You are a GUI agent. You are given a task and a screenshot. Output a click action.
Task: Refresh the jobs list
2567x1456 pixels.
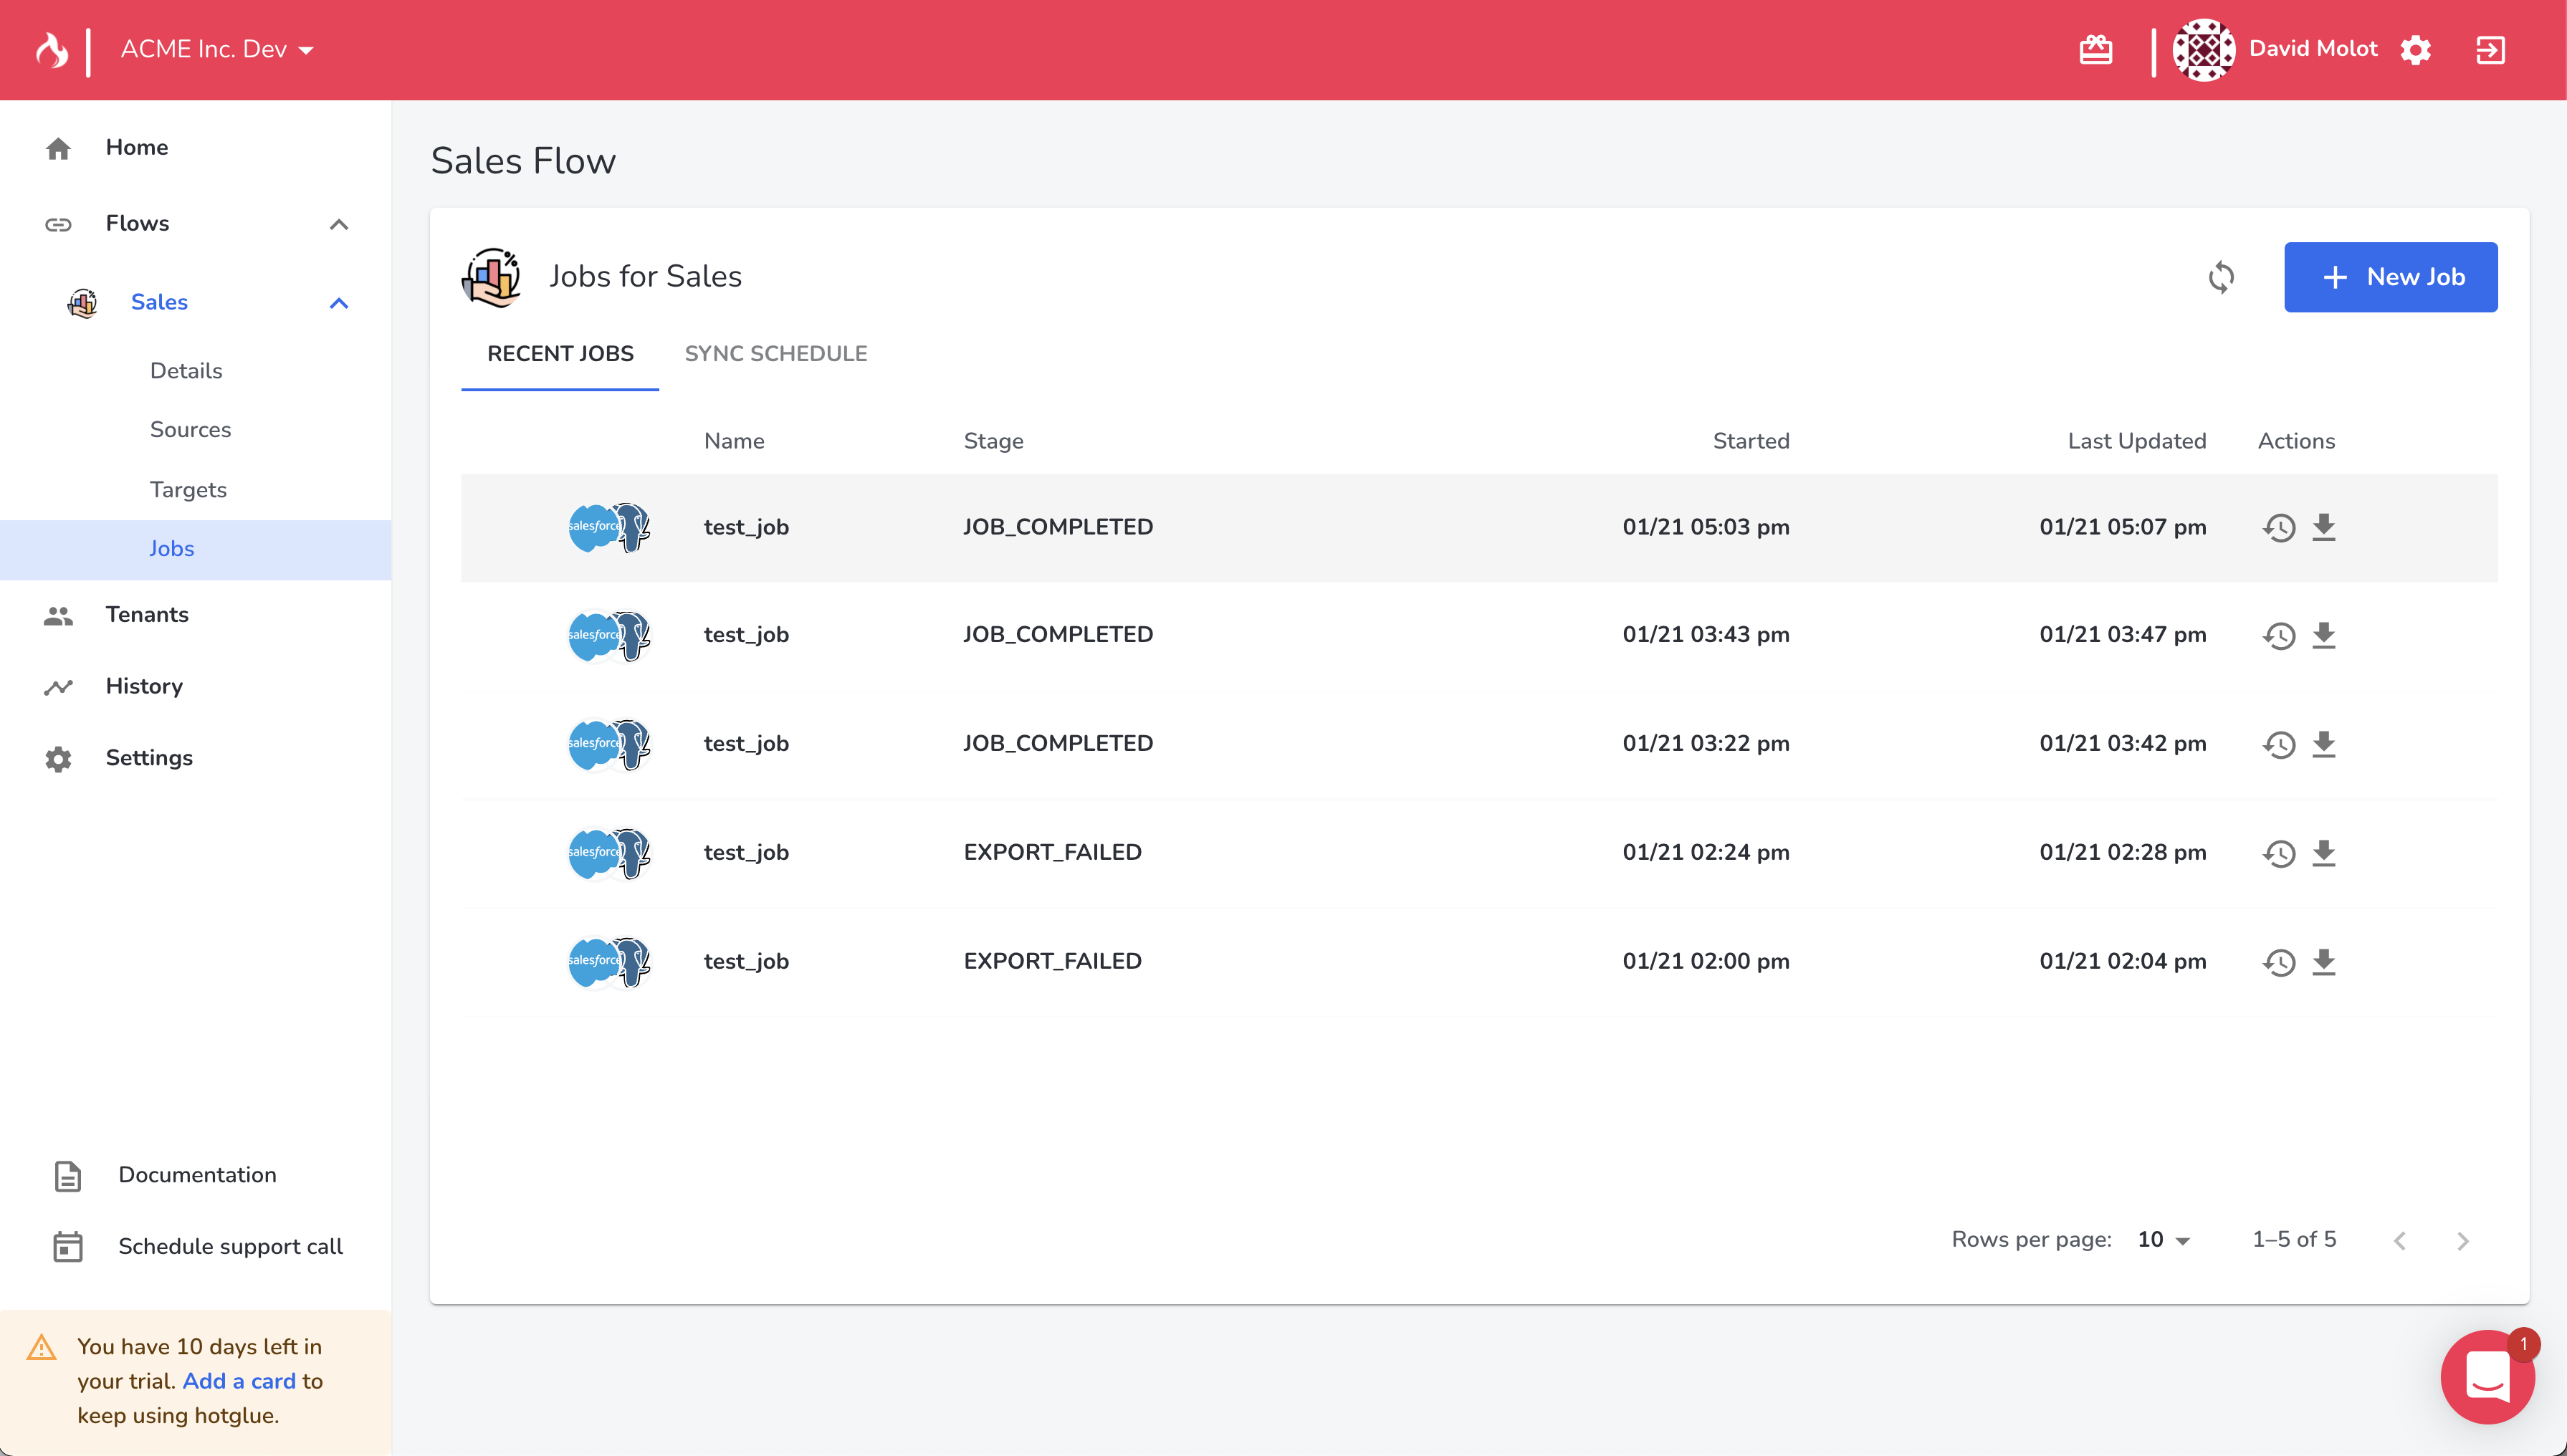[2221, 277]
